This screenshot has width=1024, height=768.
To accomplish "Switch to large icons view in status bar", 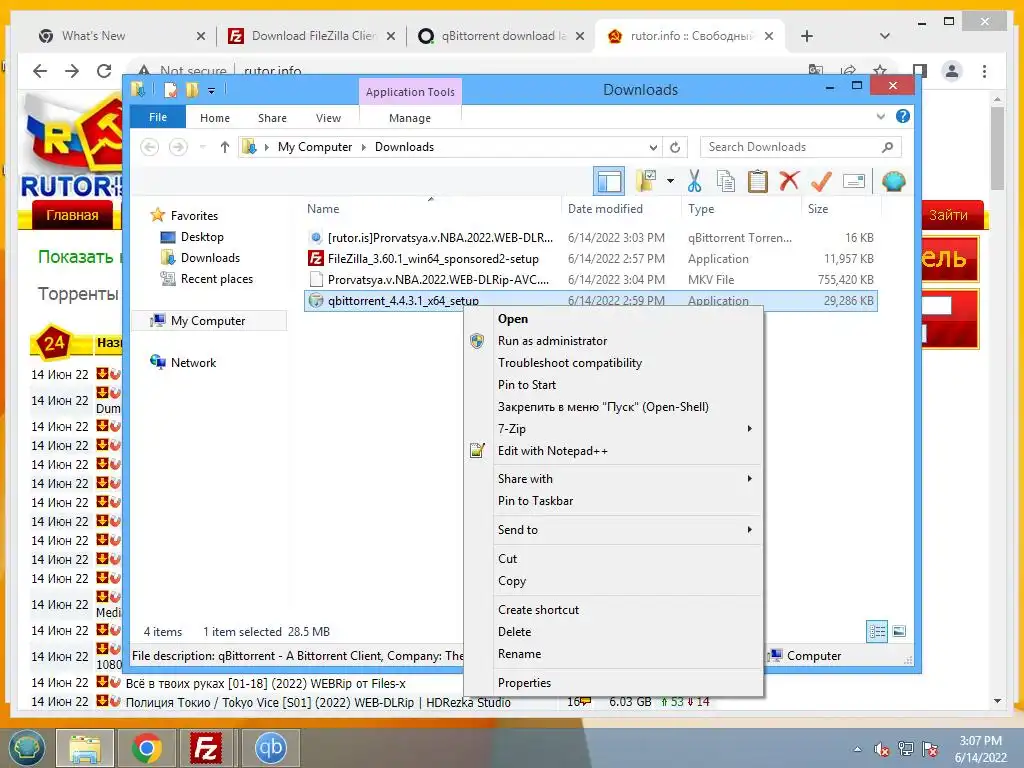I will pos(899,631).
